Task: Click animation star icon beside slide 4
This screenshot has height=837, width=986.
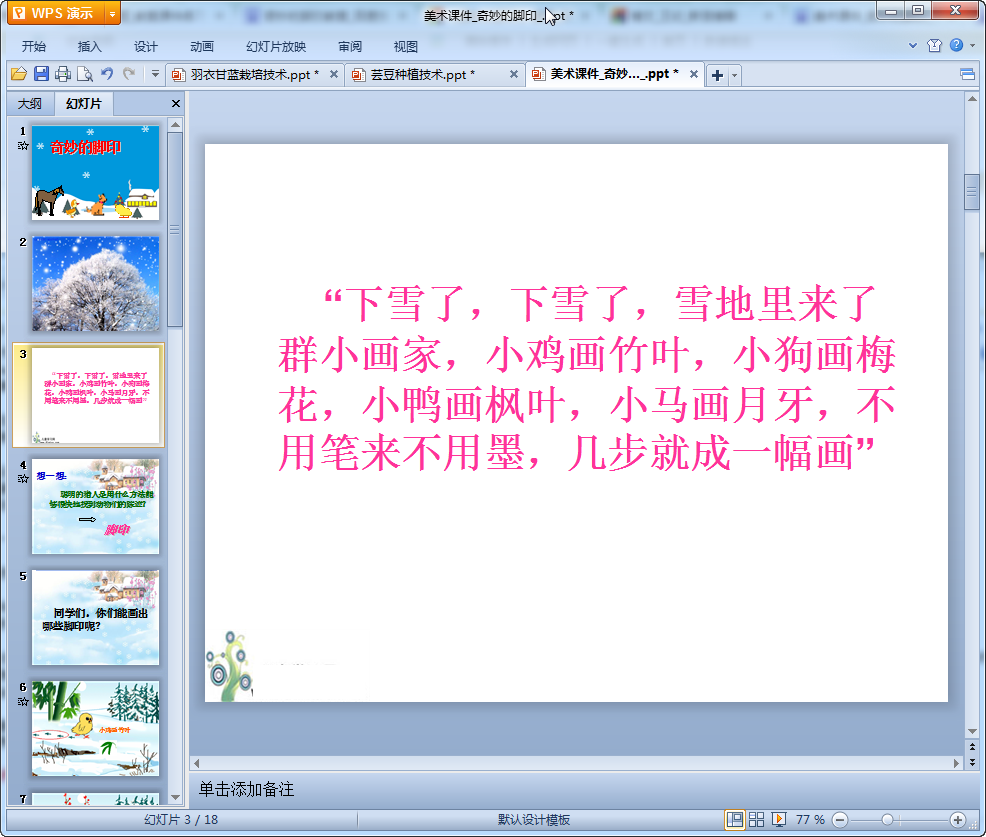Action: point(23,479)
